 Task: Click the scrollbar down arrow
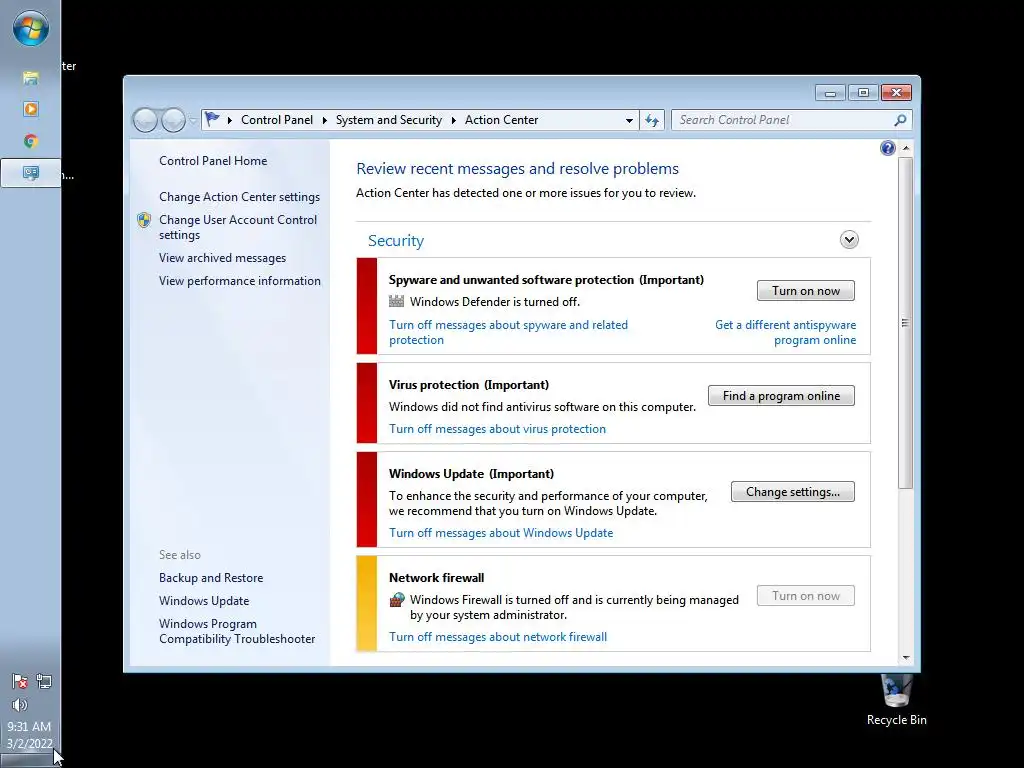pyautogui.click(x=905, y=658)
